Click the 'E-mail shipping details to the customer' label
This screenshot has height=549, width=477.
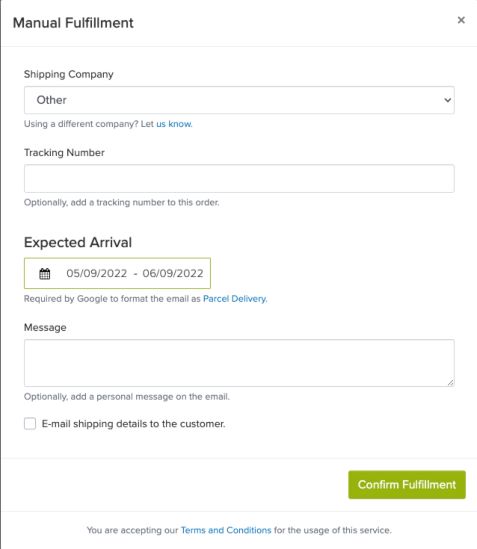[133, 424]
